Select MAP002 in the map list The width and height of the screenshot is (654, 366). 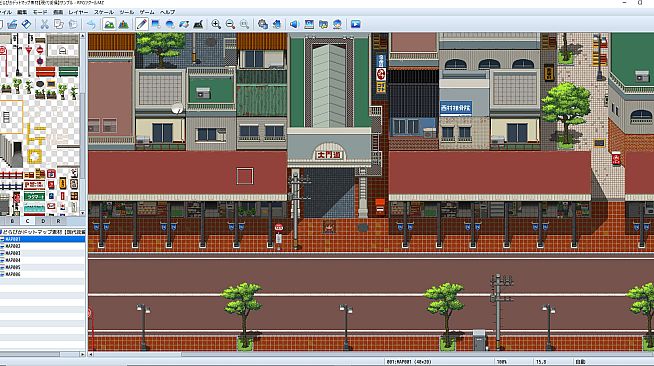click(43, 246)
